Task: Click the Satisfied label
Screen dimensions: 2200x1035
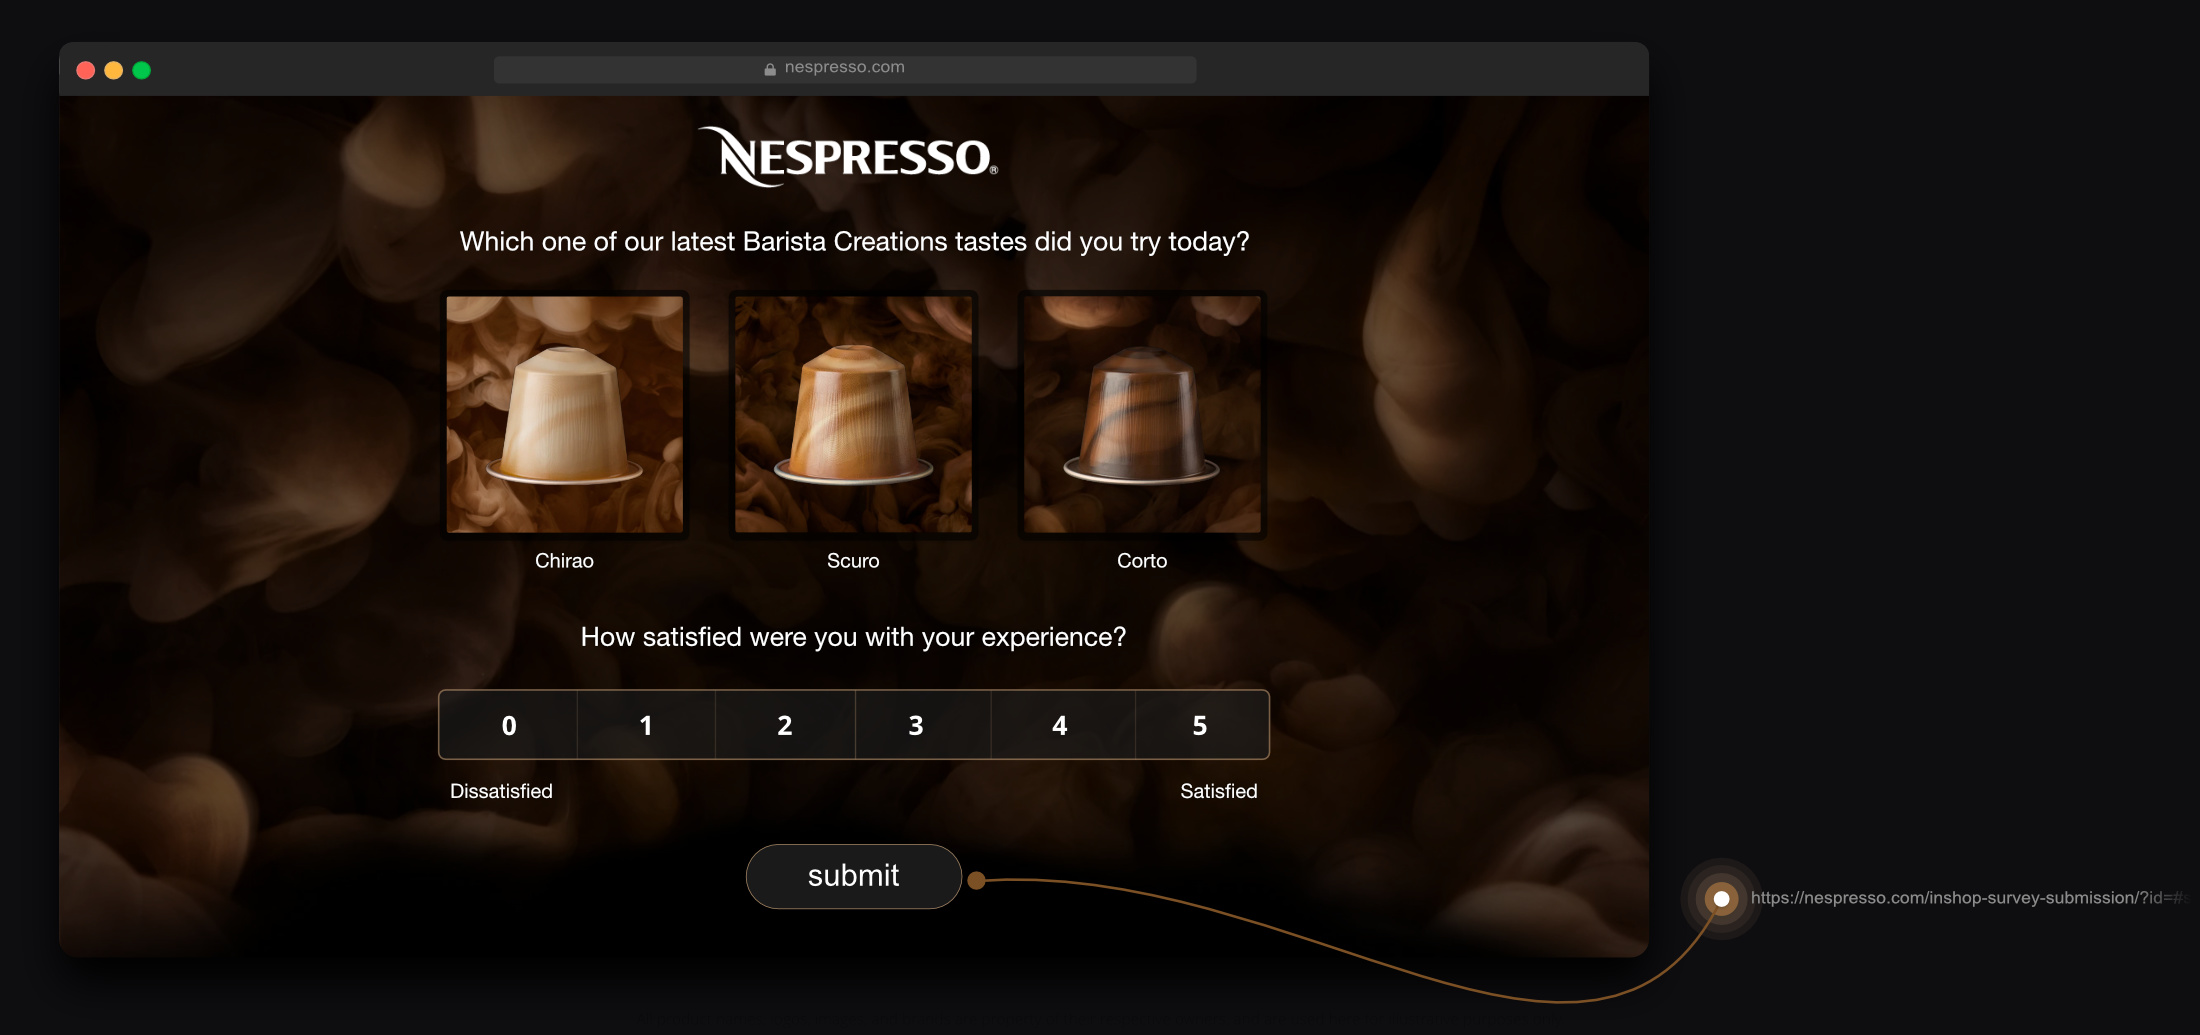Action: pos(1219,791)
